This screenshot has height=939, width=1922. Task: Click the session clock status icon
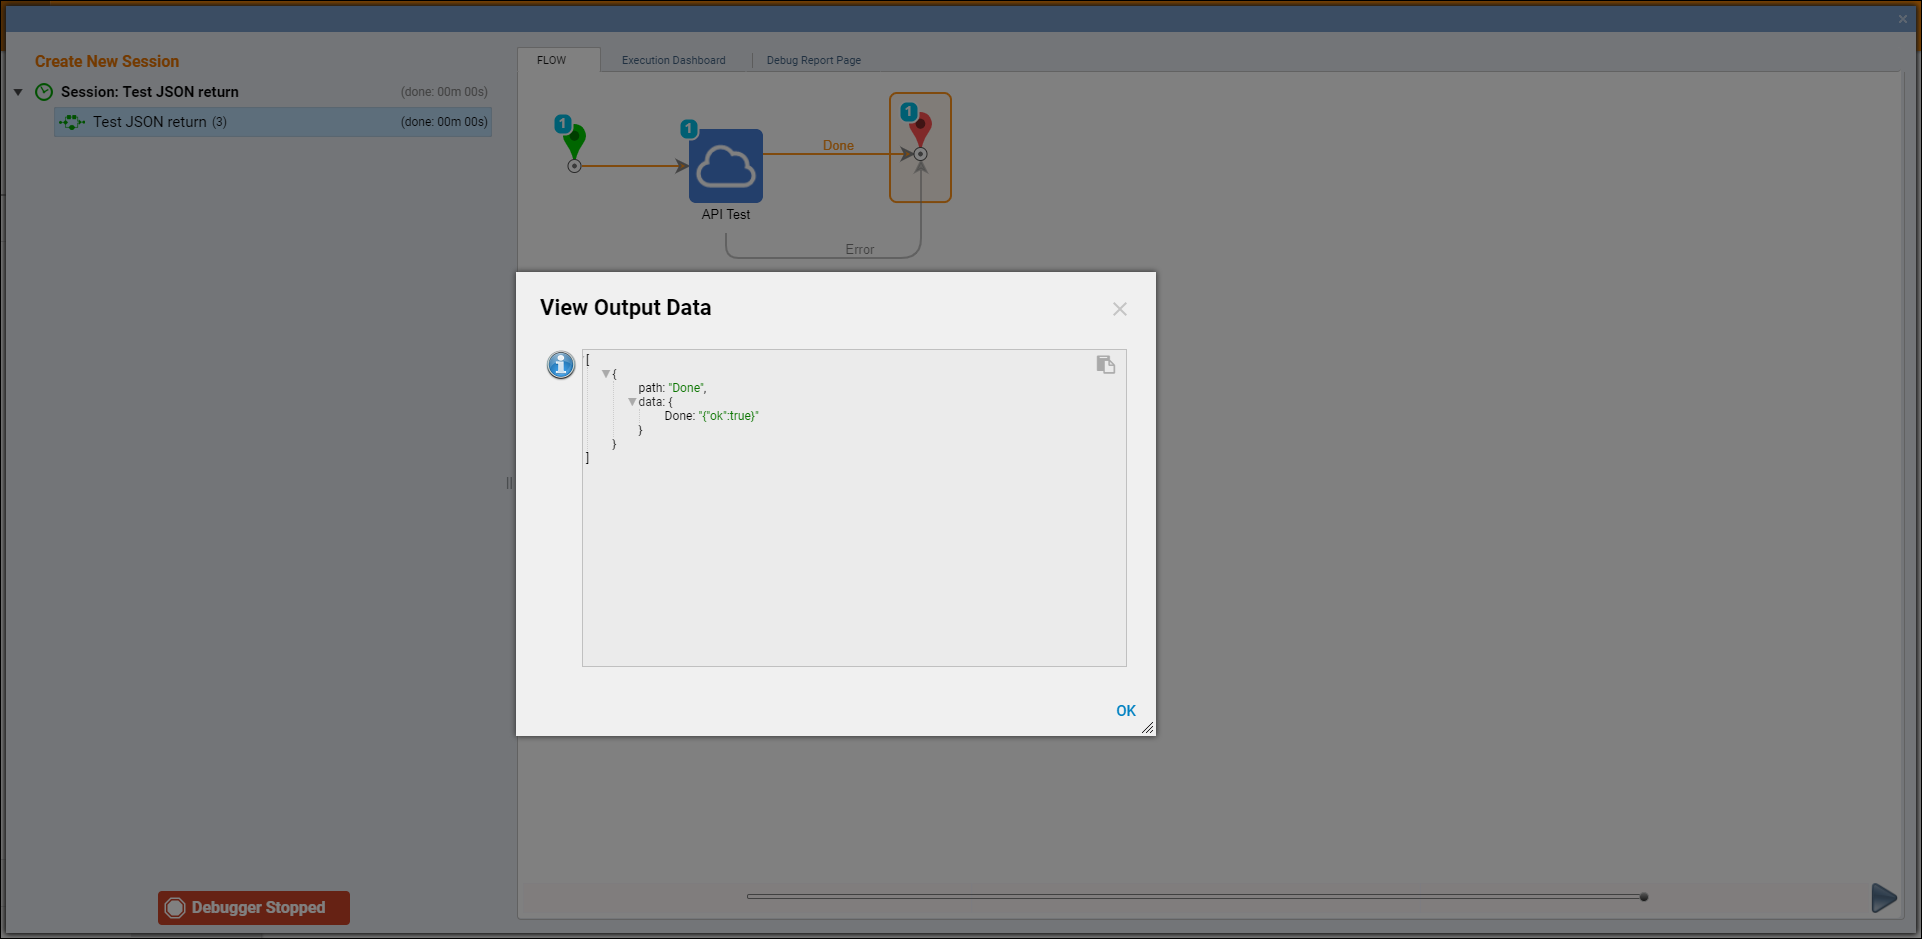44,92
